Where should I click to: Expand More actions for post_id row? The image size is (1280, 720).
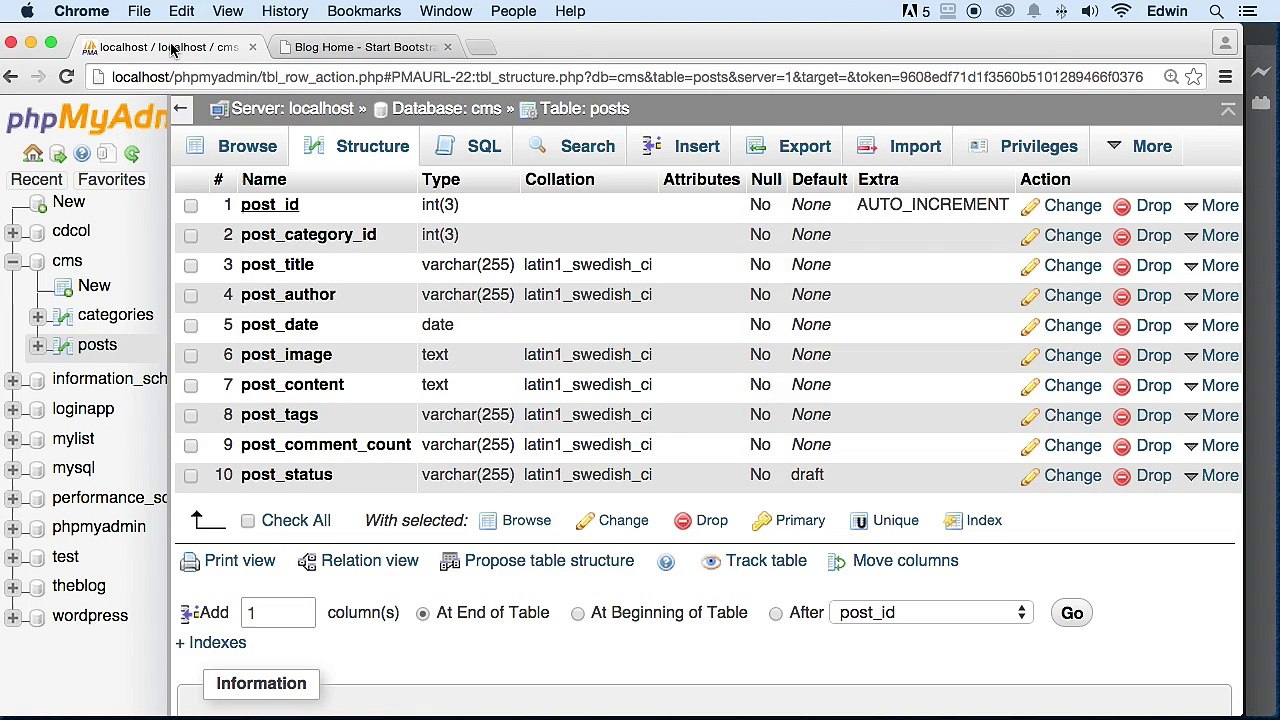(1211, 206)
